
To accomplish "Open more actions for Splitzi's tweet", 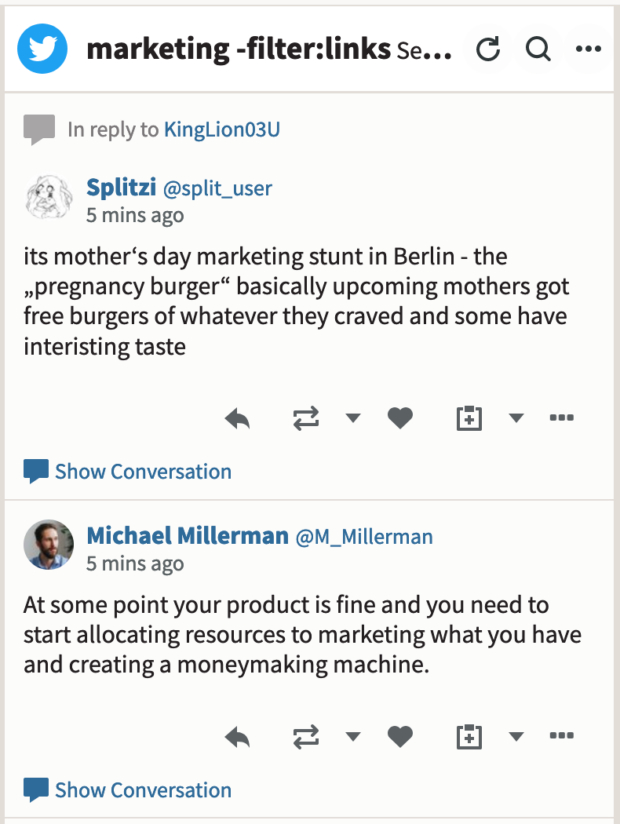I will pos(562,419).
